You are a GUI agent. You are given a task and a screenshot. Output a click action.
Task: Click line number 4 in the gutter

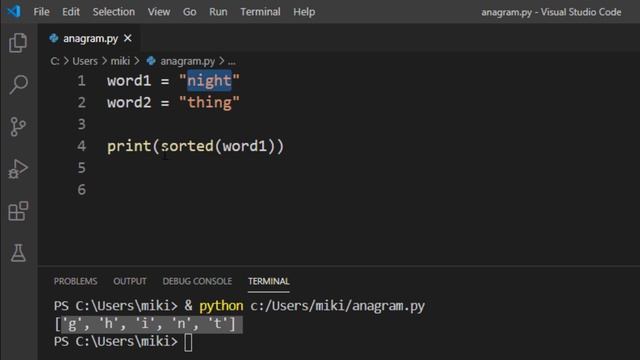click(82, 146)
